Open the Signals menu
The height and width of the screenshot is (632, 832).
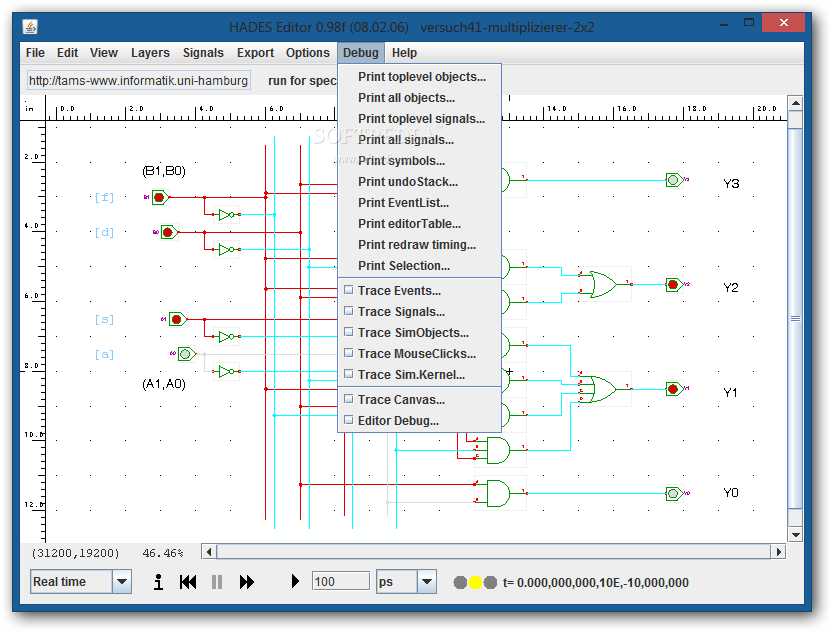pos(203,53)
